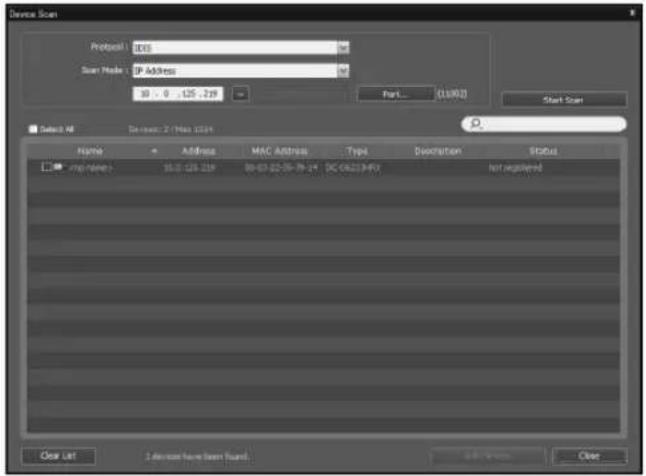Sort by the Status column header
Viewport: 646px width, 476px height.
coord(543,151)
